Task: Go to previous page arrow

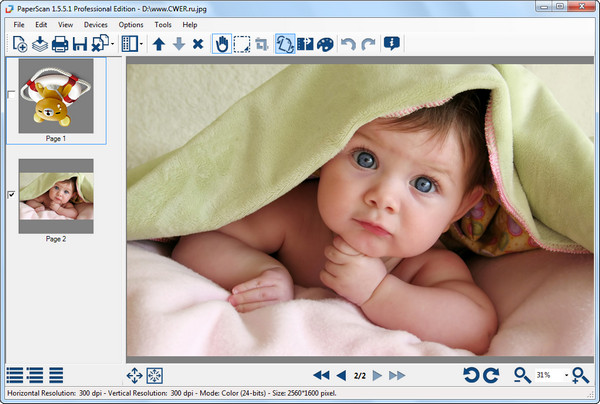Action: pos(341,375)
